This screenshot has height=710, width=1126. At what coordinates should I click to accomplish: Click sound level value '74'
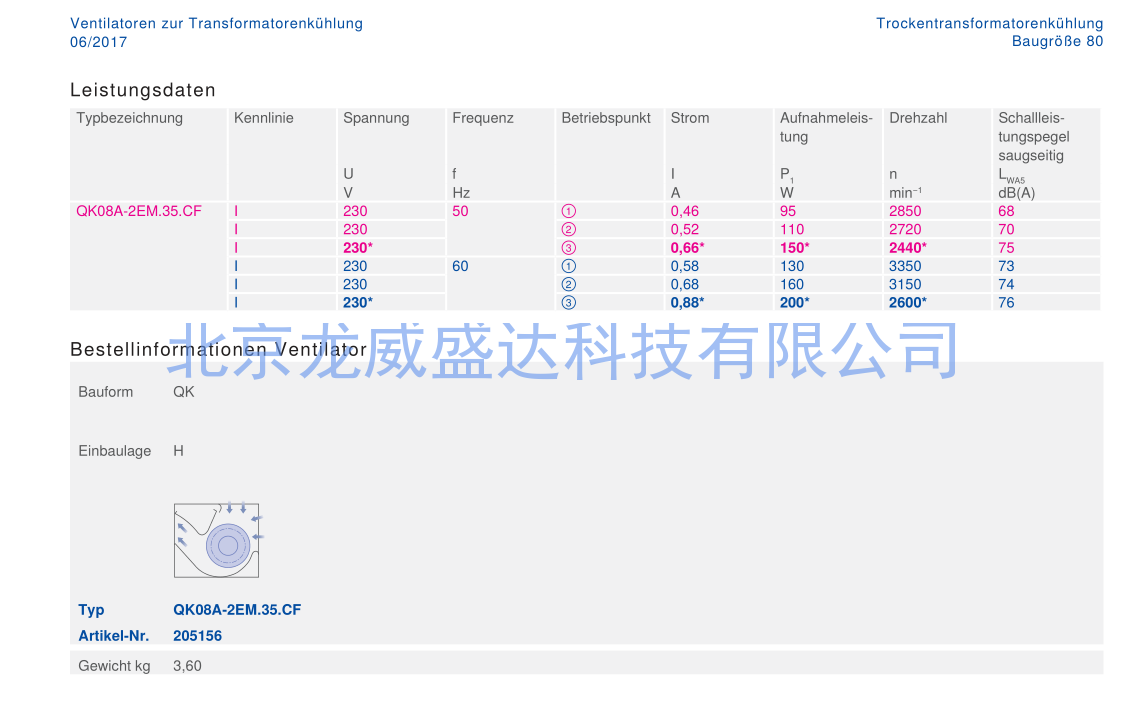pos(1006,284)
